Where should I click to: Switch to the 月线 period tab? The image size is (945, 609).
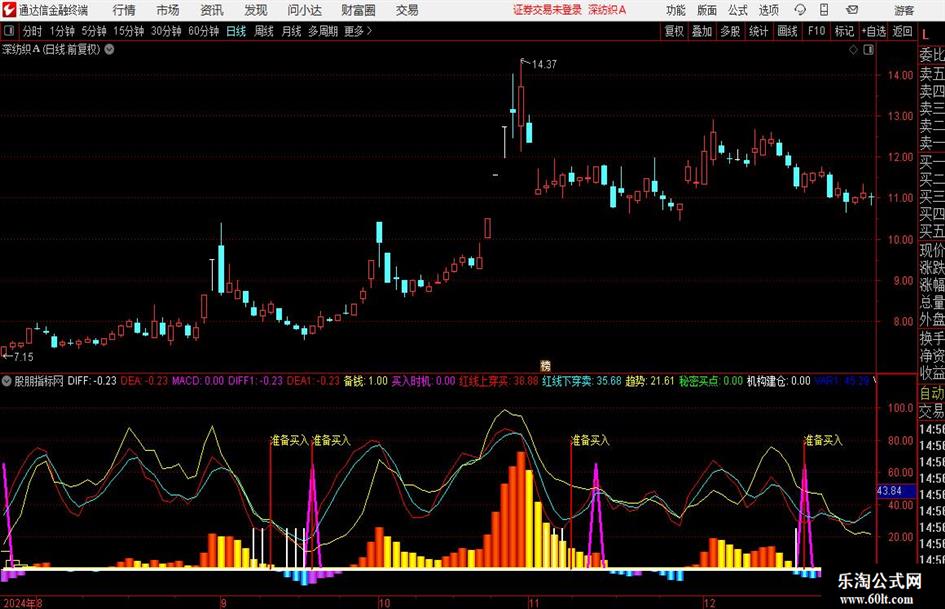(292, 31)
